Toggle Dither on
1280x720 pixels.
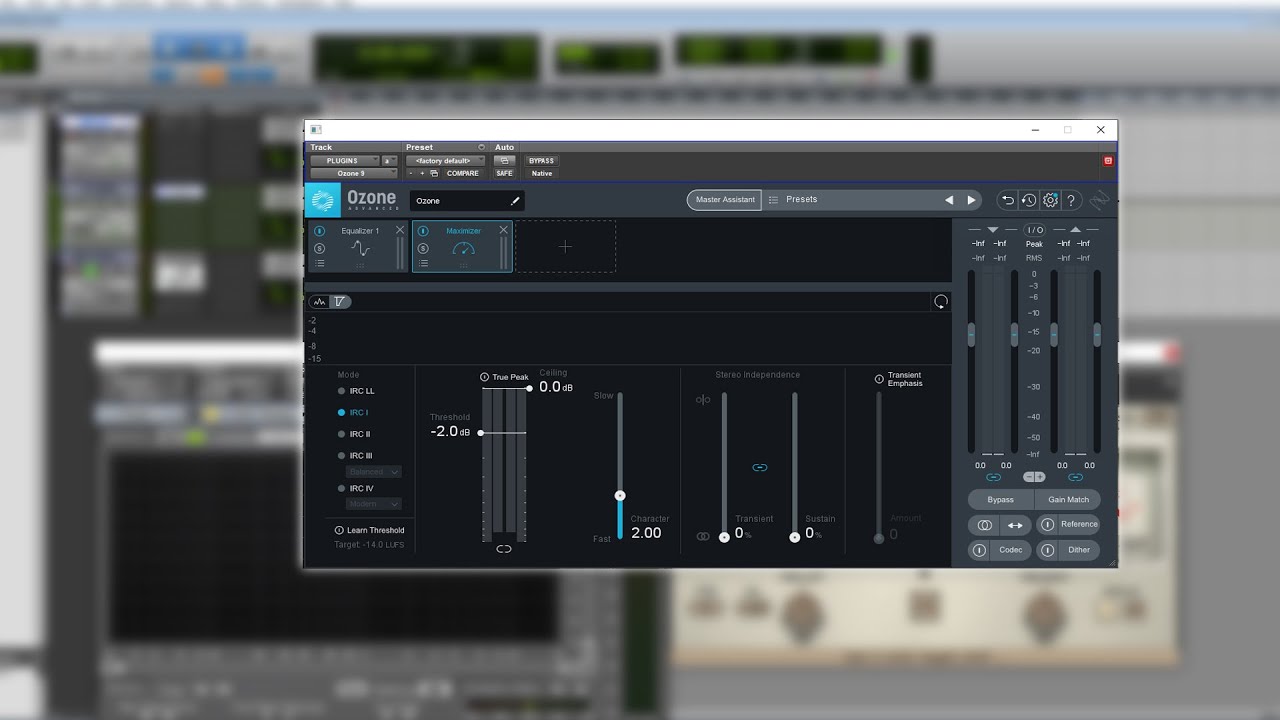pos(1047,550)
